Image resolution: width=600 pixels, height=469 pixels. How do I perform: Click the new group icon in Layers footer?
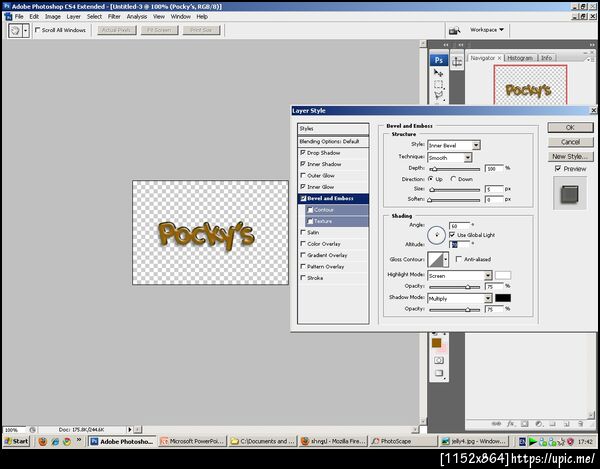click(553, 424)
